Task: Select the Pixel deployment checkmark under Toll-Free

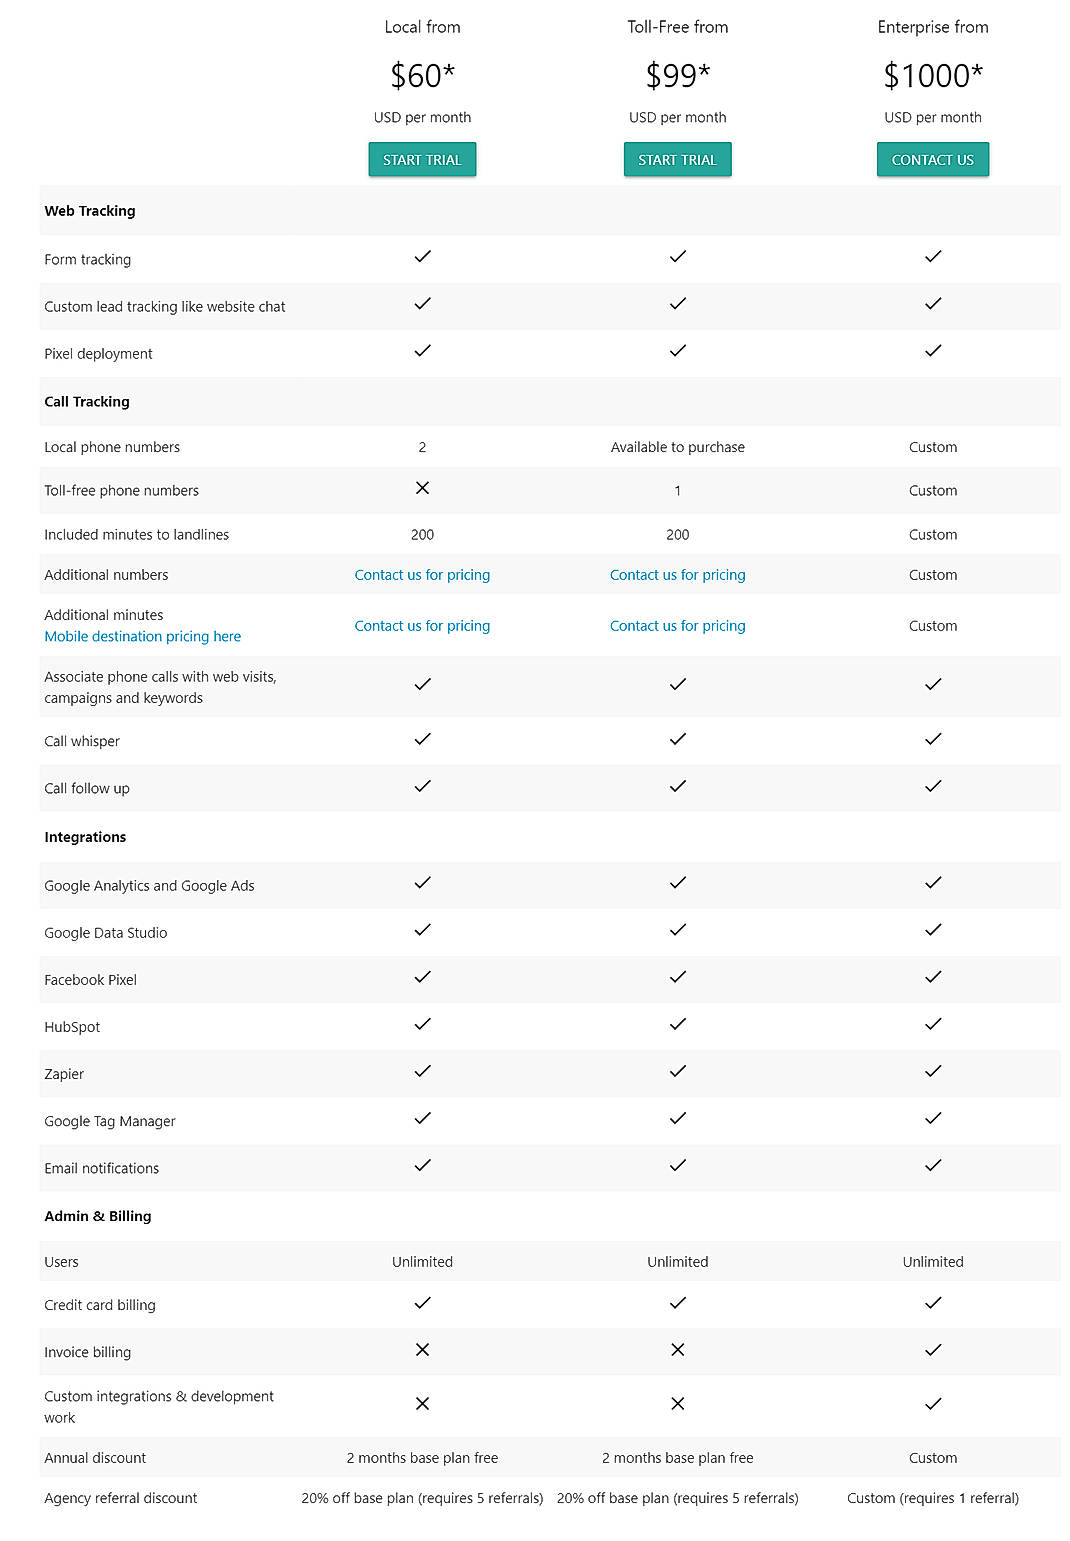Action: click(x=677, y=352)
